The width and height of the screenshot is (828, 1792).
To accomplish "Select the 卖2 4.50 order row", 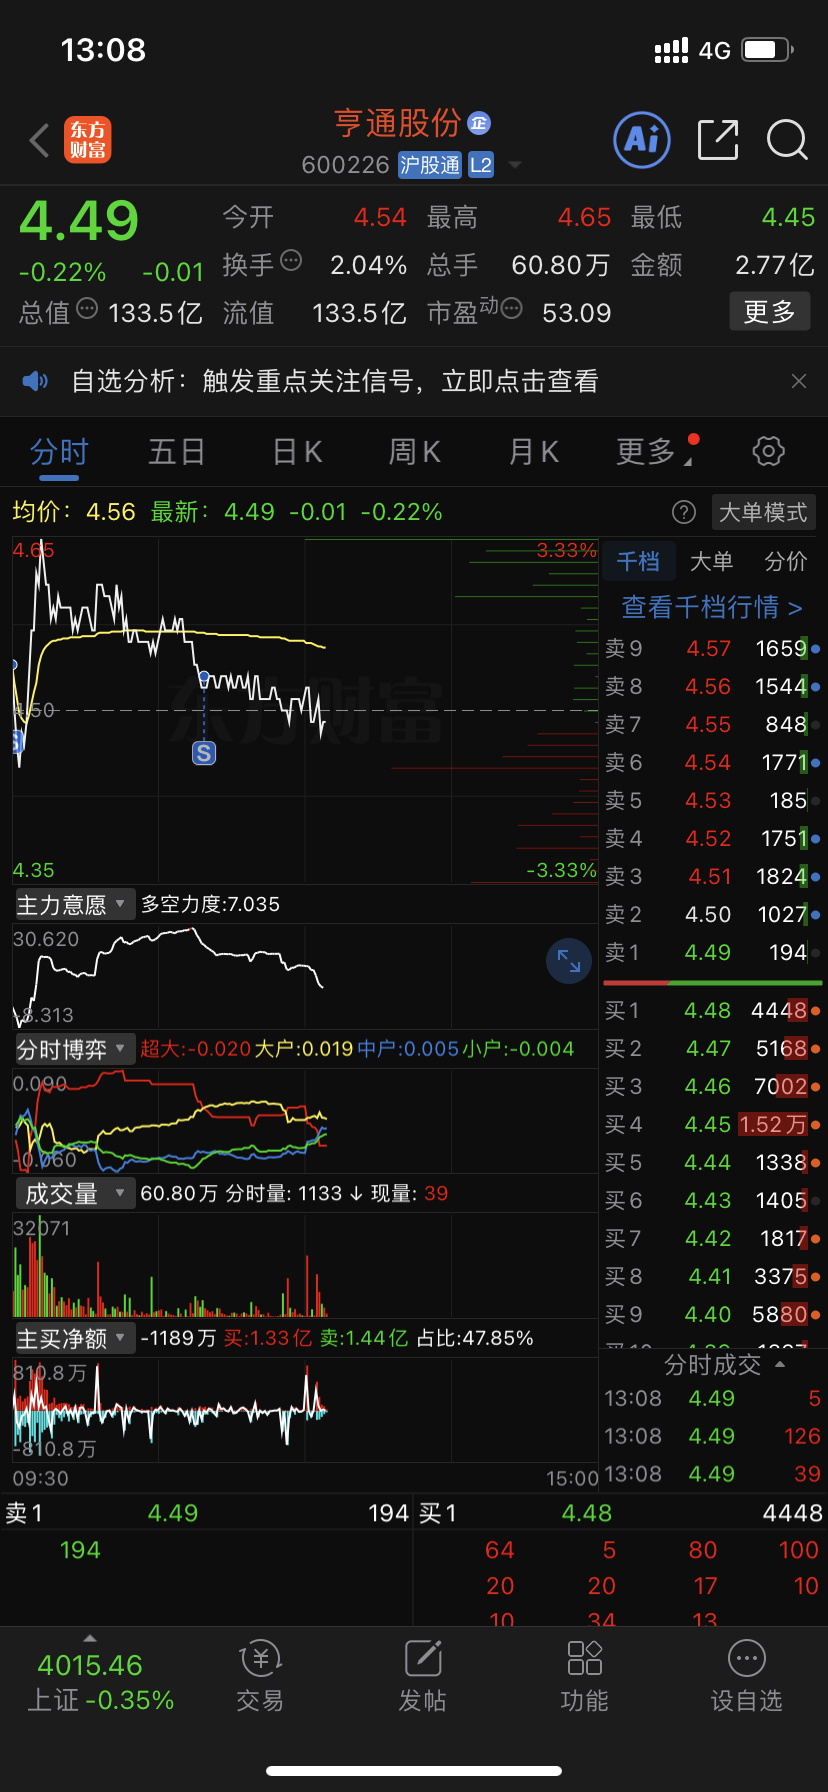I will (712, 915).
